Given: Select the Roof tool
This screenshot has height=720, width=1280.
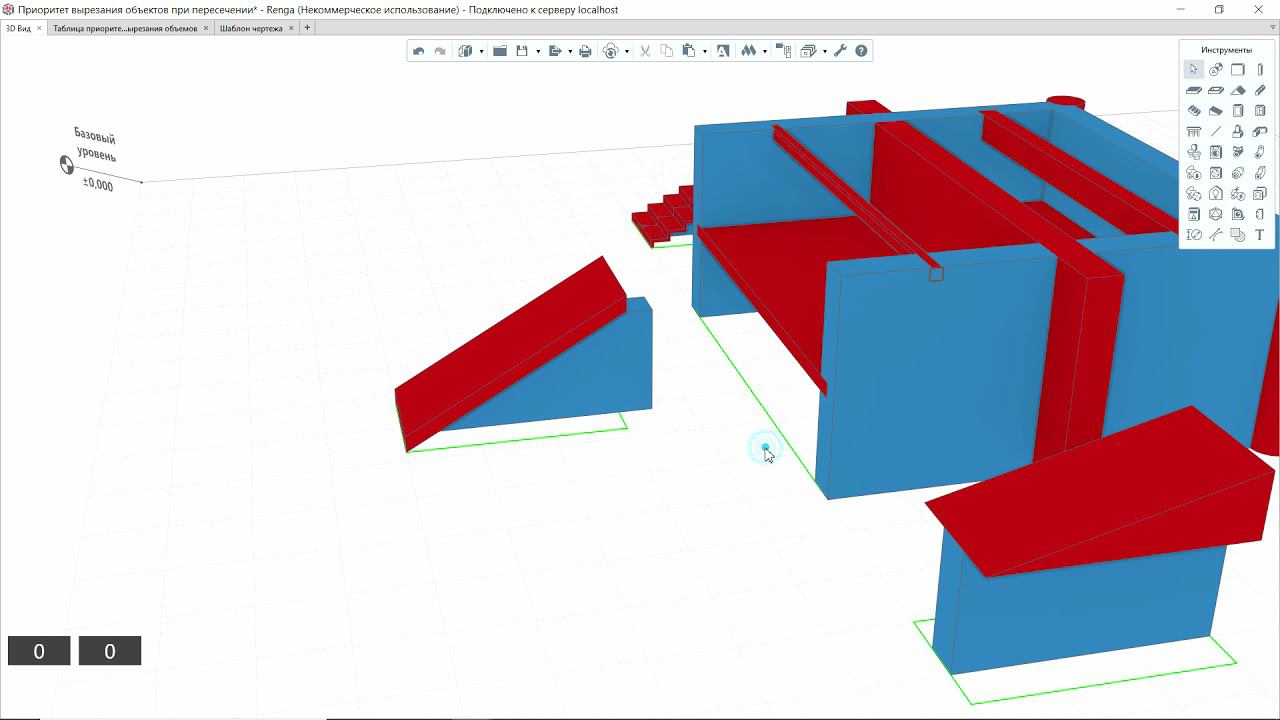Looking at the screenshot, I should [x=1238, y=91].
